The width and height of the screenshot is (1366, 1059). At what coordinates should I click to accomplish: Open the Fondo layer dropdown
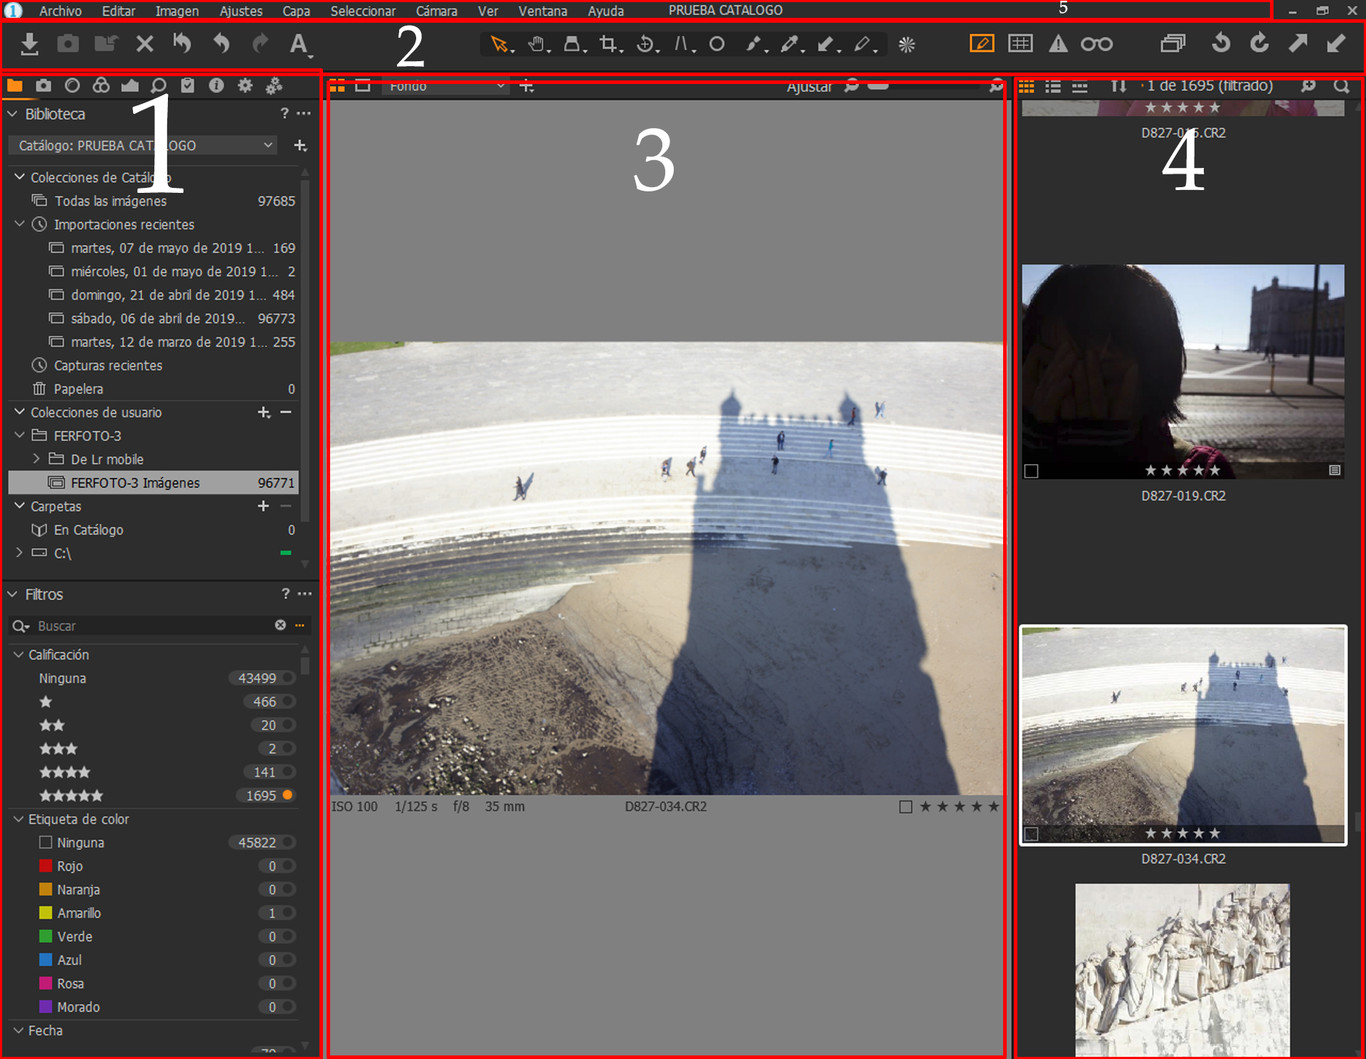[445, 86]
